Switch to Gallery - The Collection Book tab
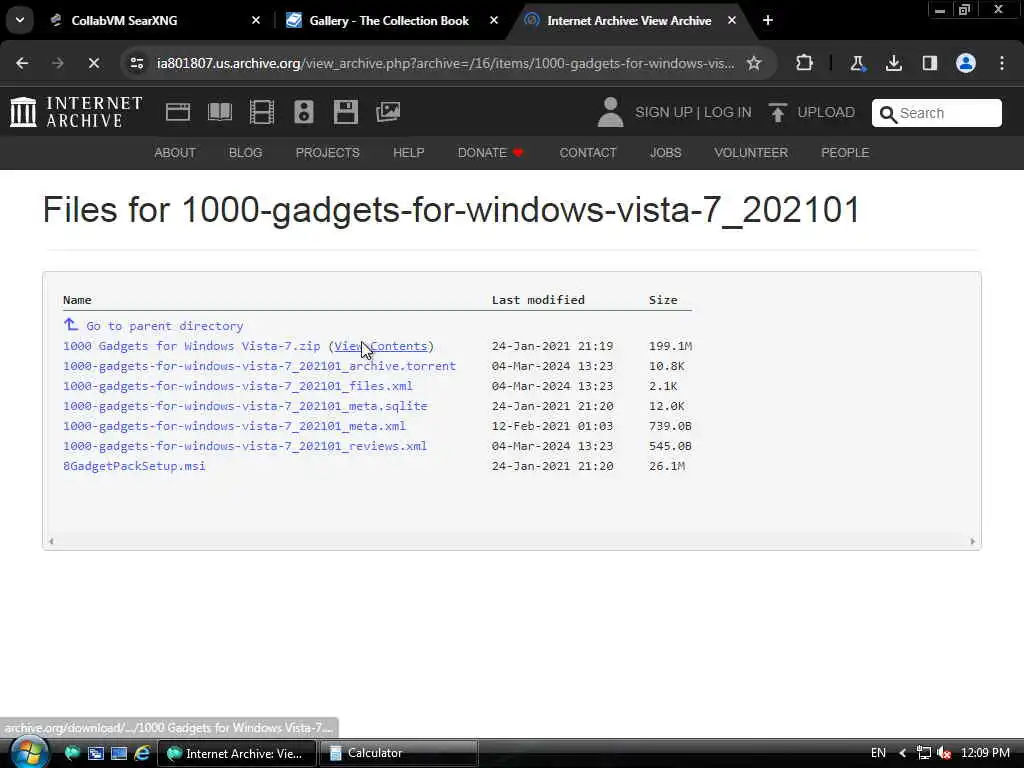Image resolution: width=1024 pixels, height=768 pixels. click(392, 21)
